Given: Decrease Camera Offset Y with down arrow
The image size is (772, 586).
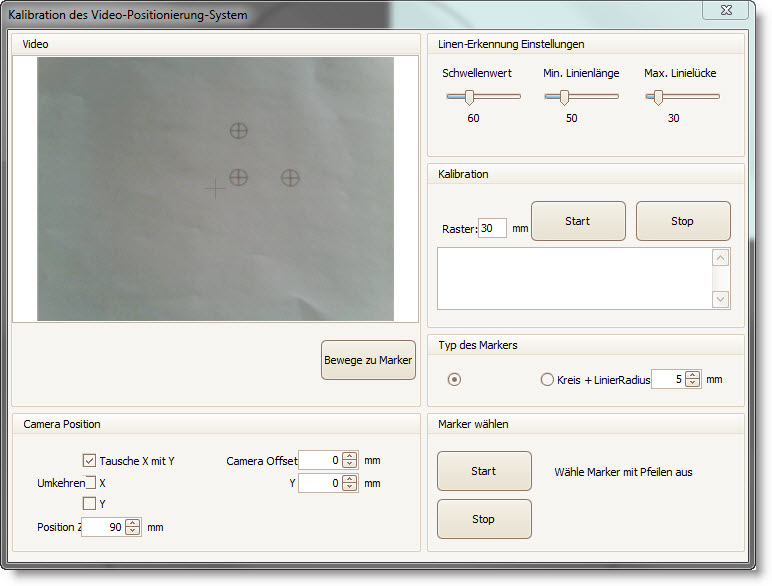Looking at the screenshot, I should (x=349, y=488).
